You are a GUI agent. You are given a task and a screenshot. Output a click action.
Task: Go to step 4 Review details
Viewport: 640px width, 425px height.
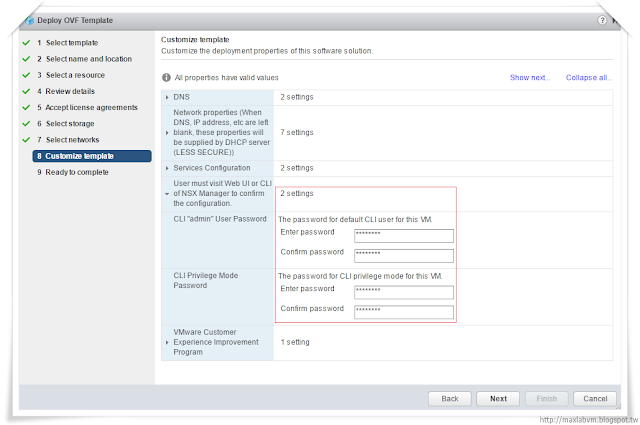coord(66,91)
